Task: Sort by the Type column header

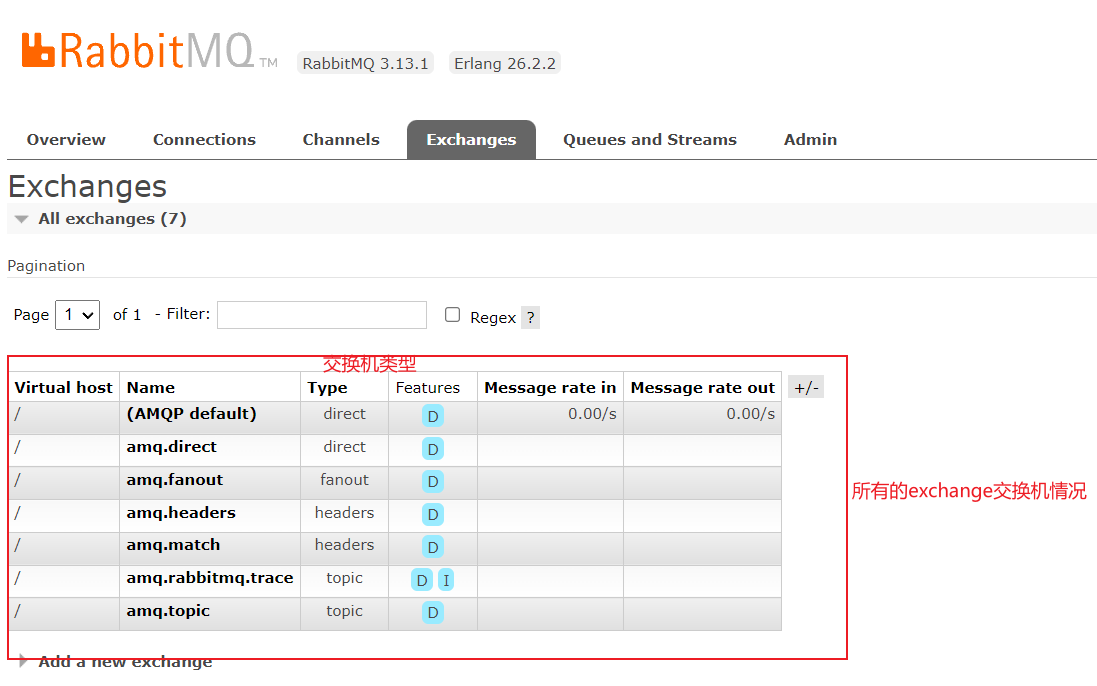Action: pos(327,387)
